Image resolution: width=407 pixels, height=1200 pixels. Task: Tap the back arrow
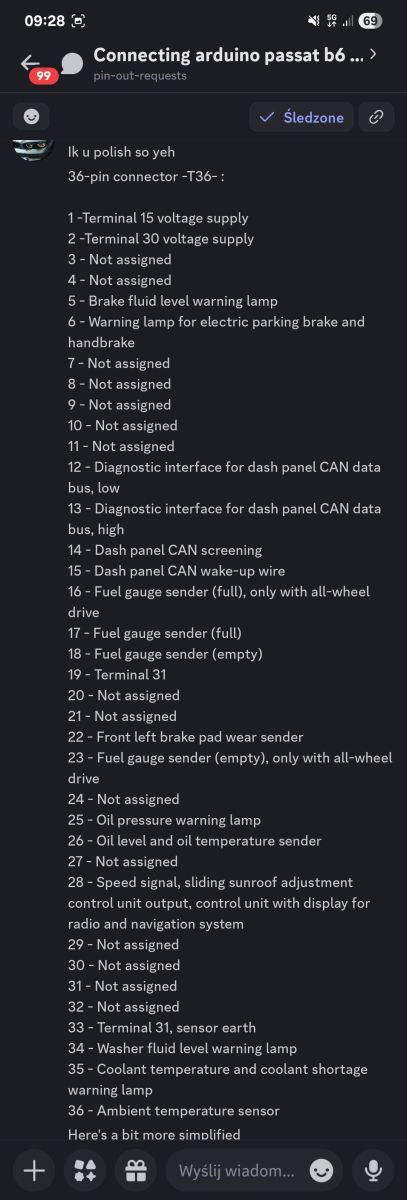[x=30, y=62]
